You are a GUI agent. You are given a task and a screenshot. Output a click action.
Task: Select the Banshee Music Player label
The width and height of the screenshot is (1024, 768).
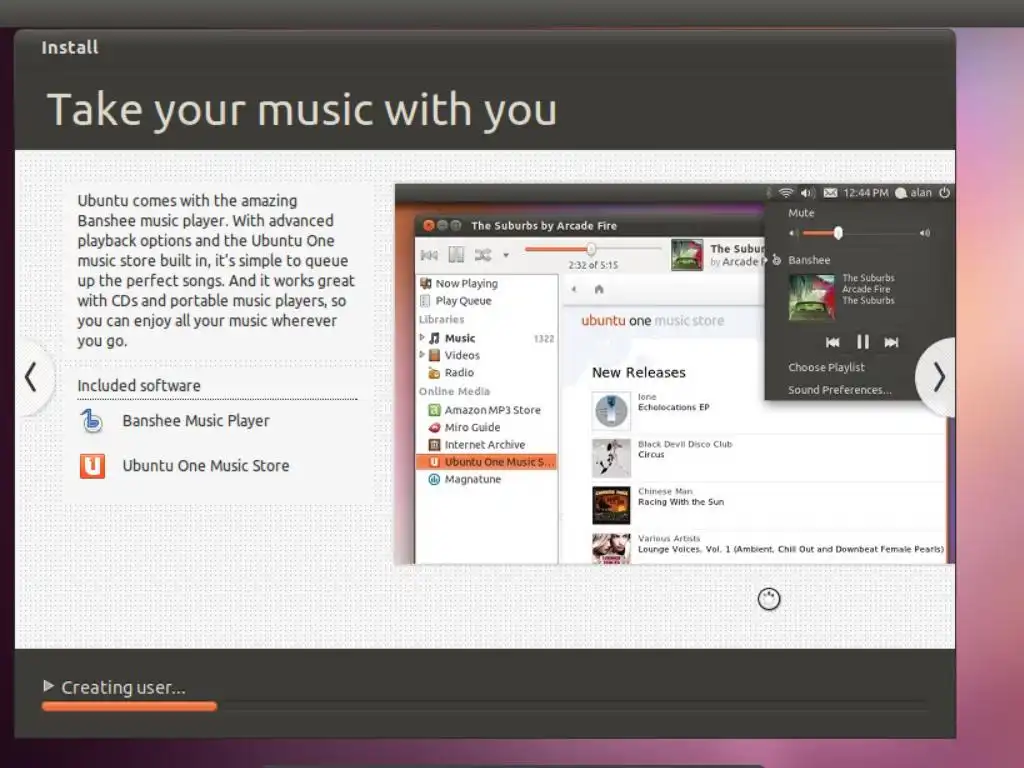pyautogui.click(x=196, y=421)
